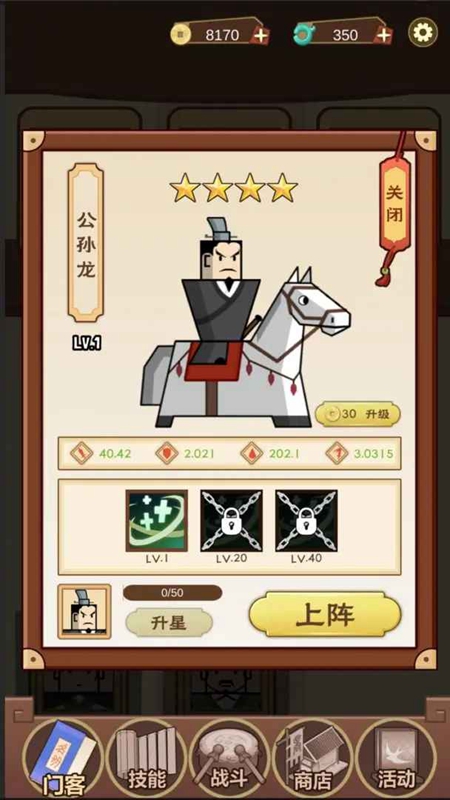Deploy hero with 上阵 button
Image resolution: width=450 pixels, height=800 pixels.
325,615
